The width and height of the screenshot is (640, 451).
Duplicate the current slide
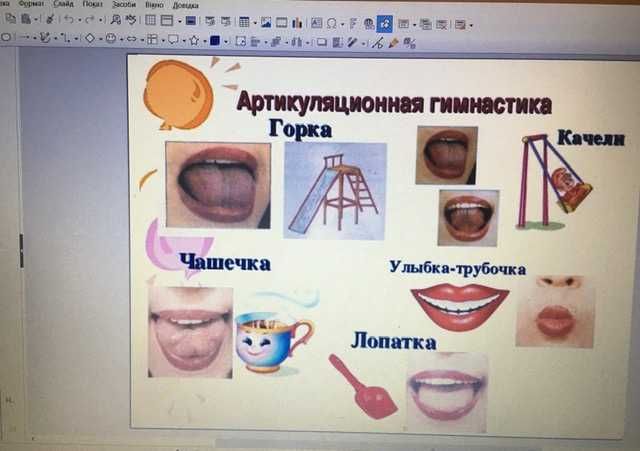(426, 24)
